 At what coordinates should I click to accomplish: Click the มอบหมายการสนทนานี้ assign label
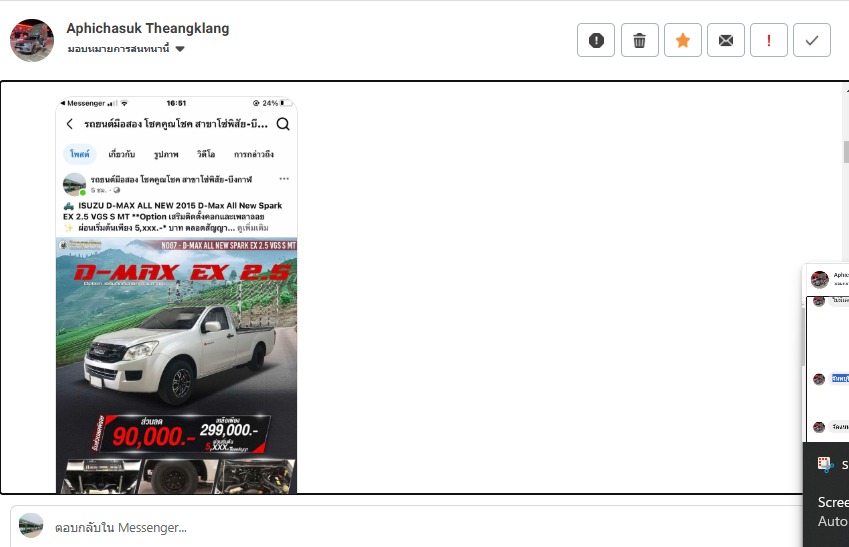point(119,49)
